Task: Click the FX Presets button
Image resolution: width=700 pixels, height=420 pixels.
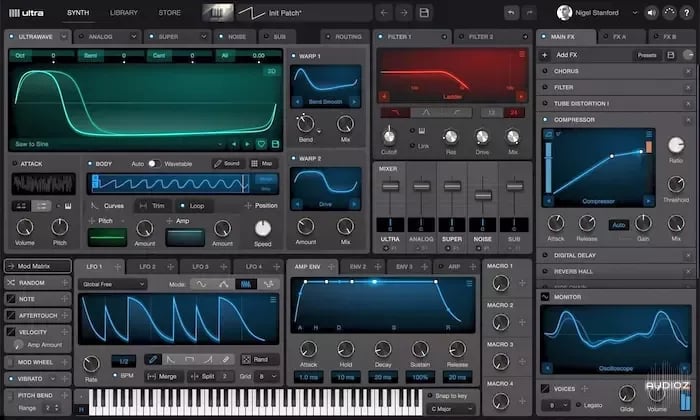Action: click(x=647, y=55)
